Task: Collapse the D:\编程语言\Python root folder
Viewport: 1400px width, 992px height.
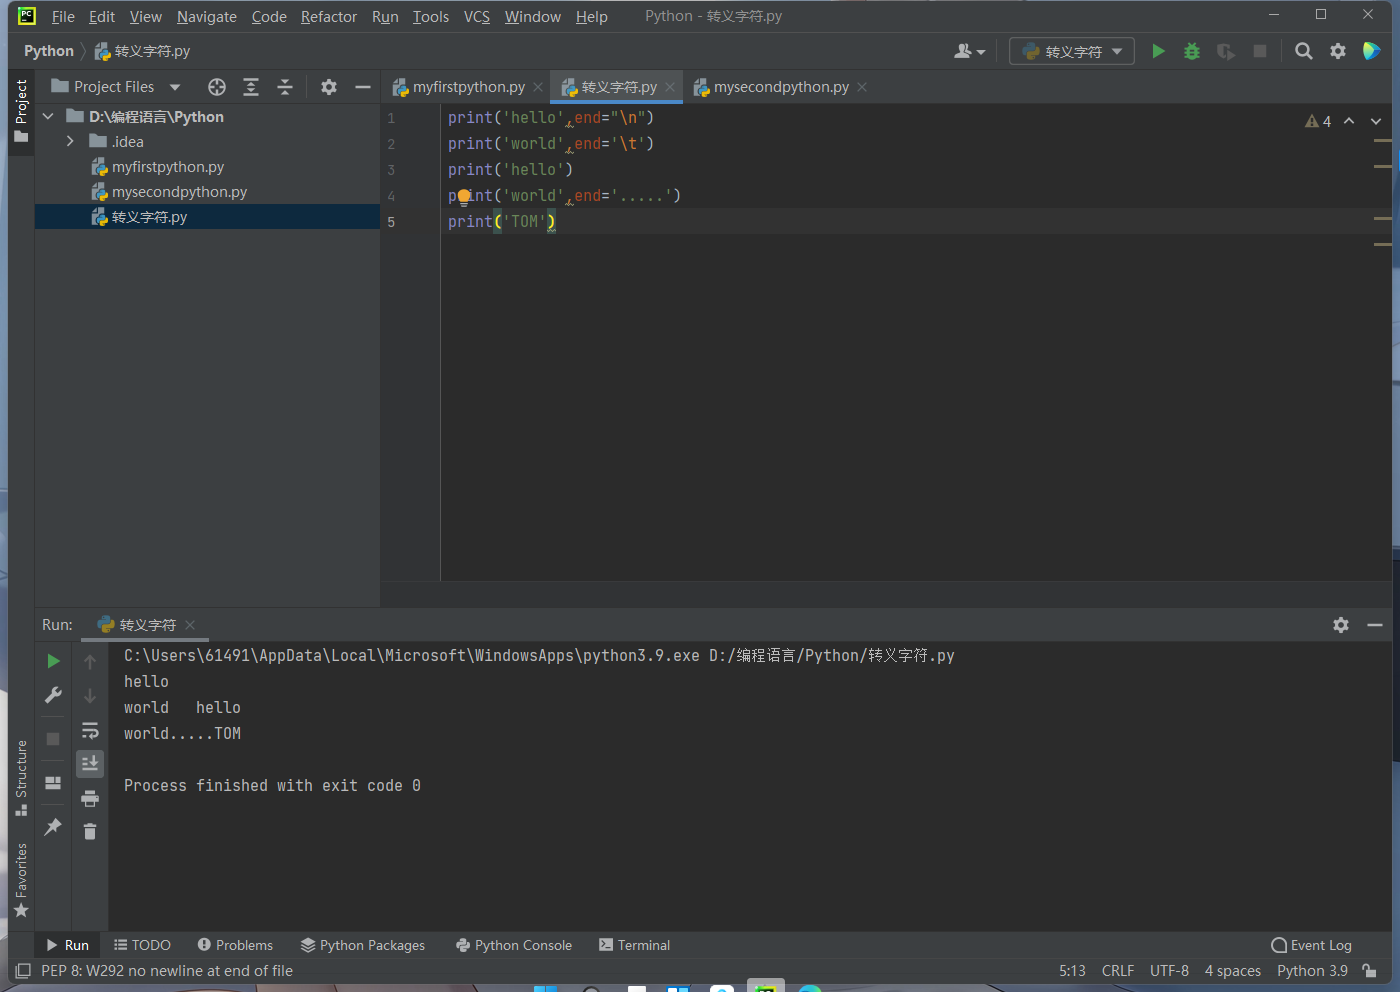Action: 48,117
